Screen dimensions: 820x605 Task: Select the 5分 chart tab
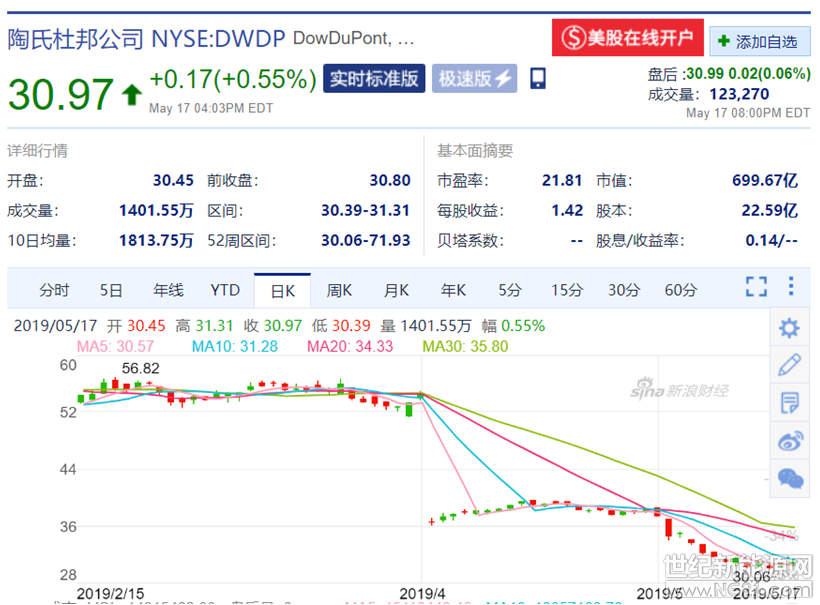point(510,290)
